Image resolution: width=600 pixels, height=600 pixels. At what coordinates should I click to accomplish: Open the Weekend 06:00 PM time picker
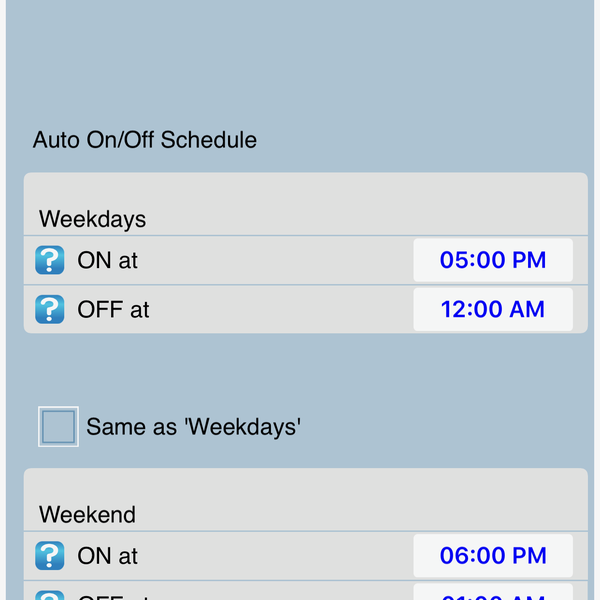493,556
